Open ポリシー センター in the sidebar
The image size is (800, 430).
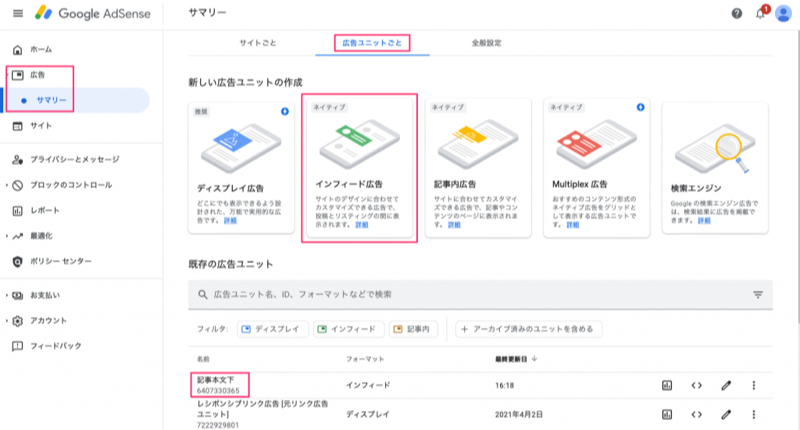point(61,261)
